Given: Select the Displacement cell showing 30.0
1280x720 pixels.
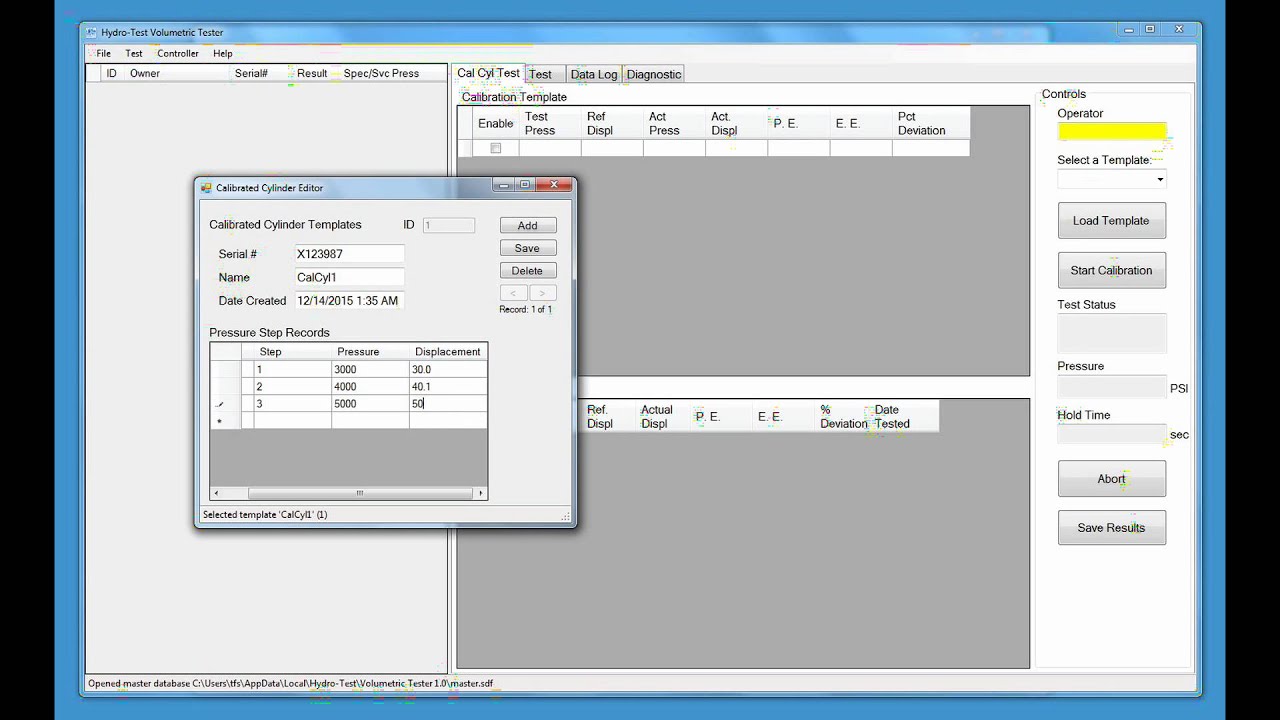Looking at the screenshot, I should [x=448, y=369].
